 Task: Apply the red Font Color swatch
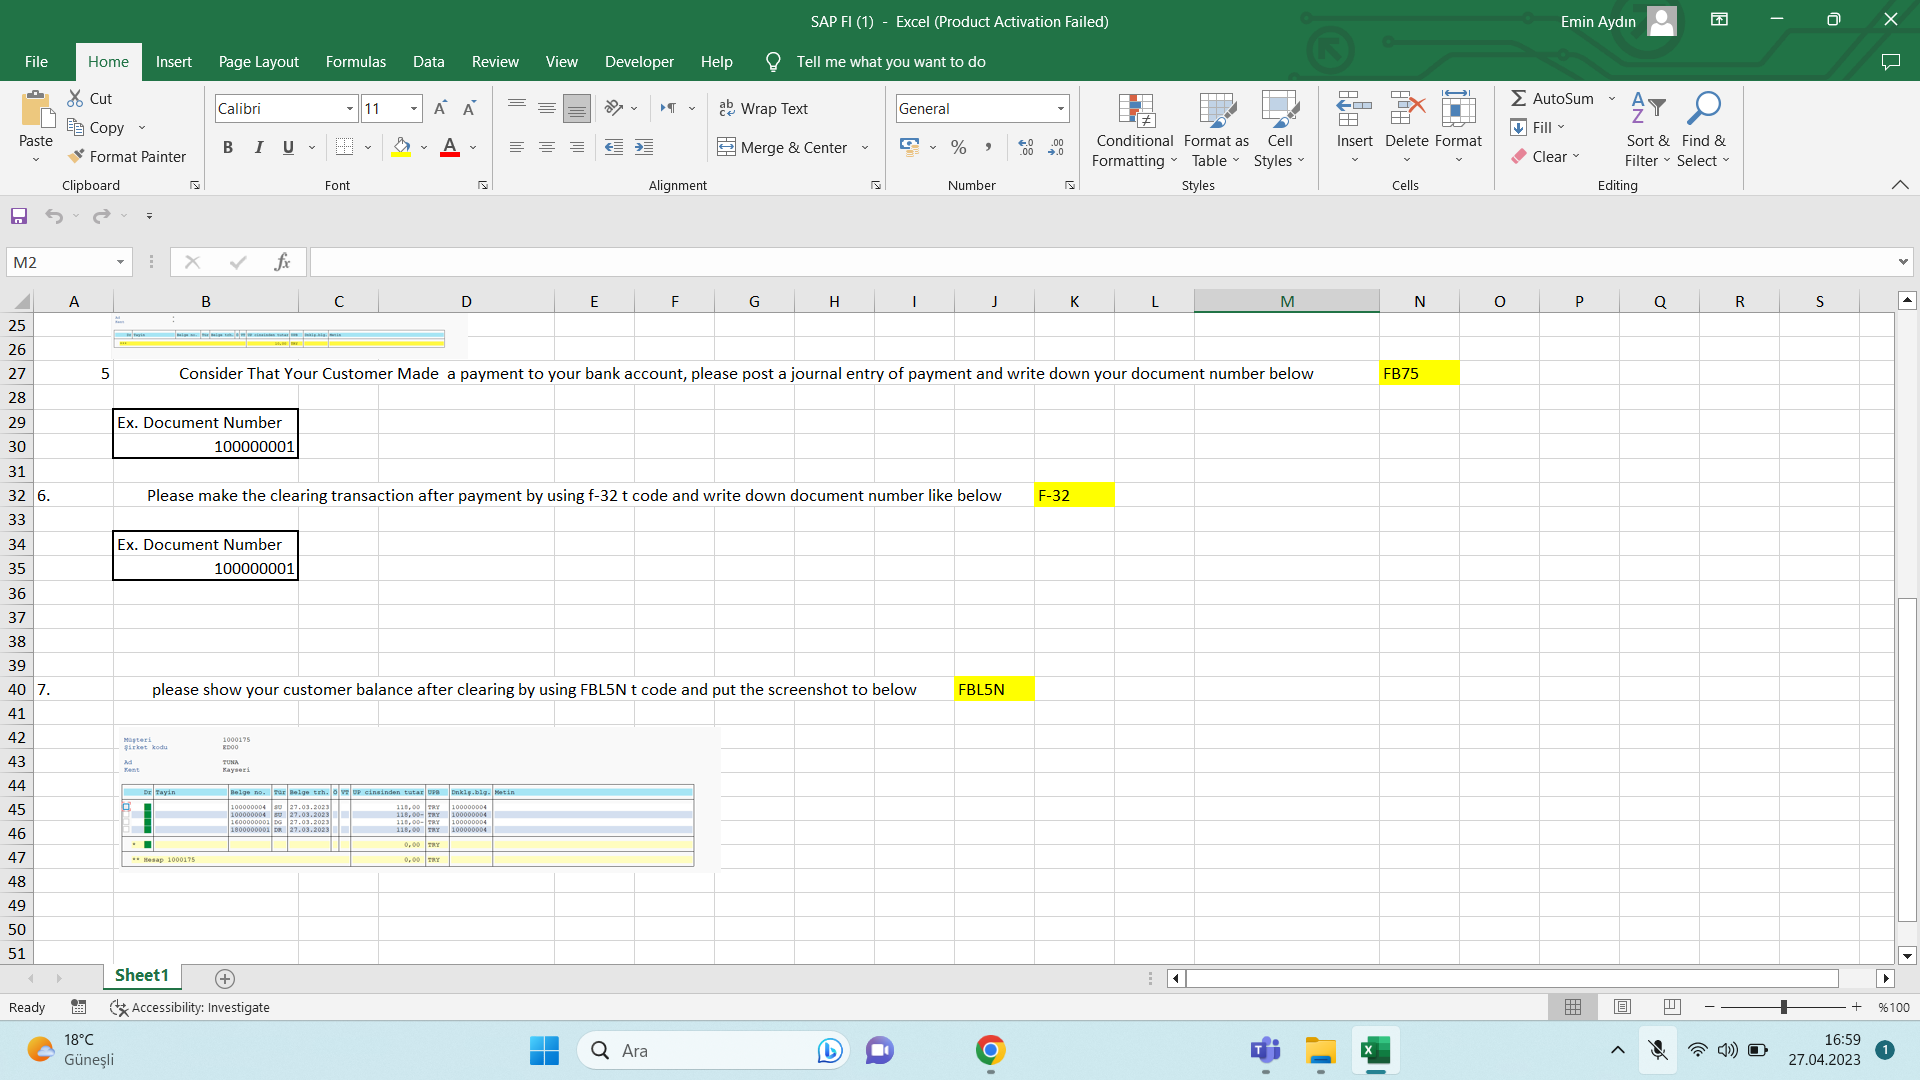click(x=450, y=147)
